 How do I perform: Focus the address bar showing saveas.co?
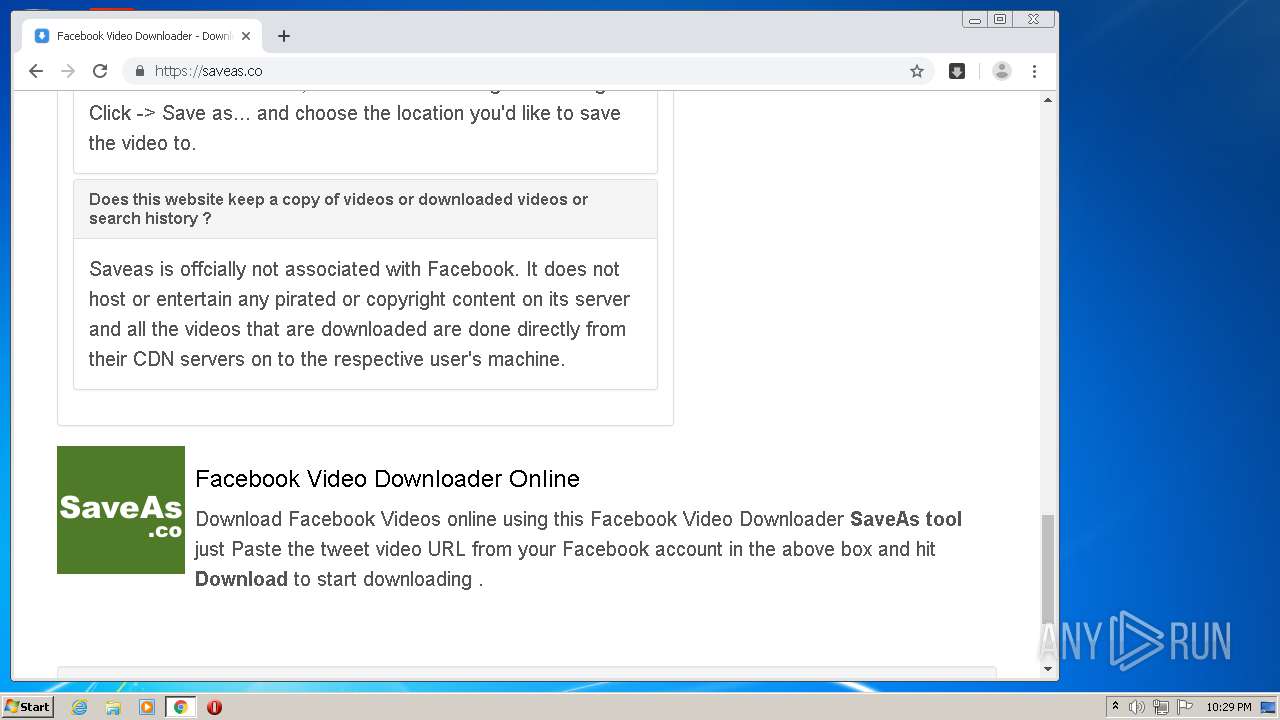coord(528,71)
